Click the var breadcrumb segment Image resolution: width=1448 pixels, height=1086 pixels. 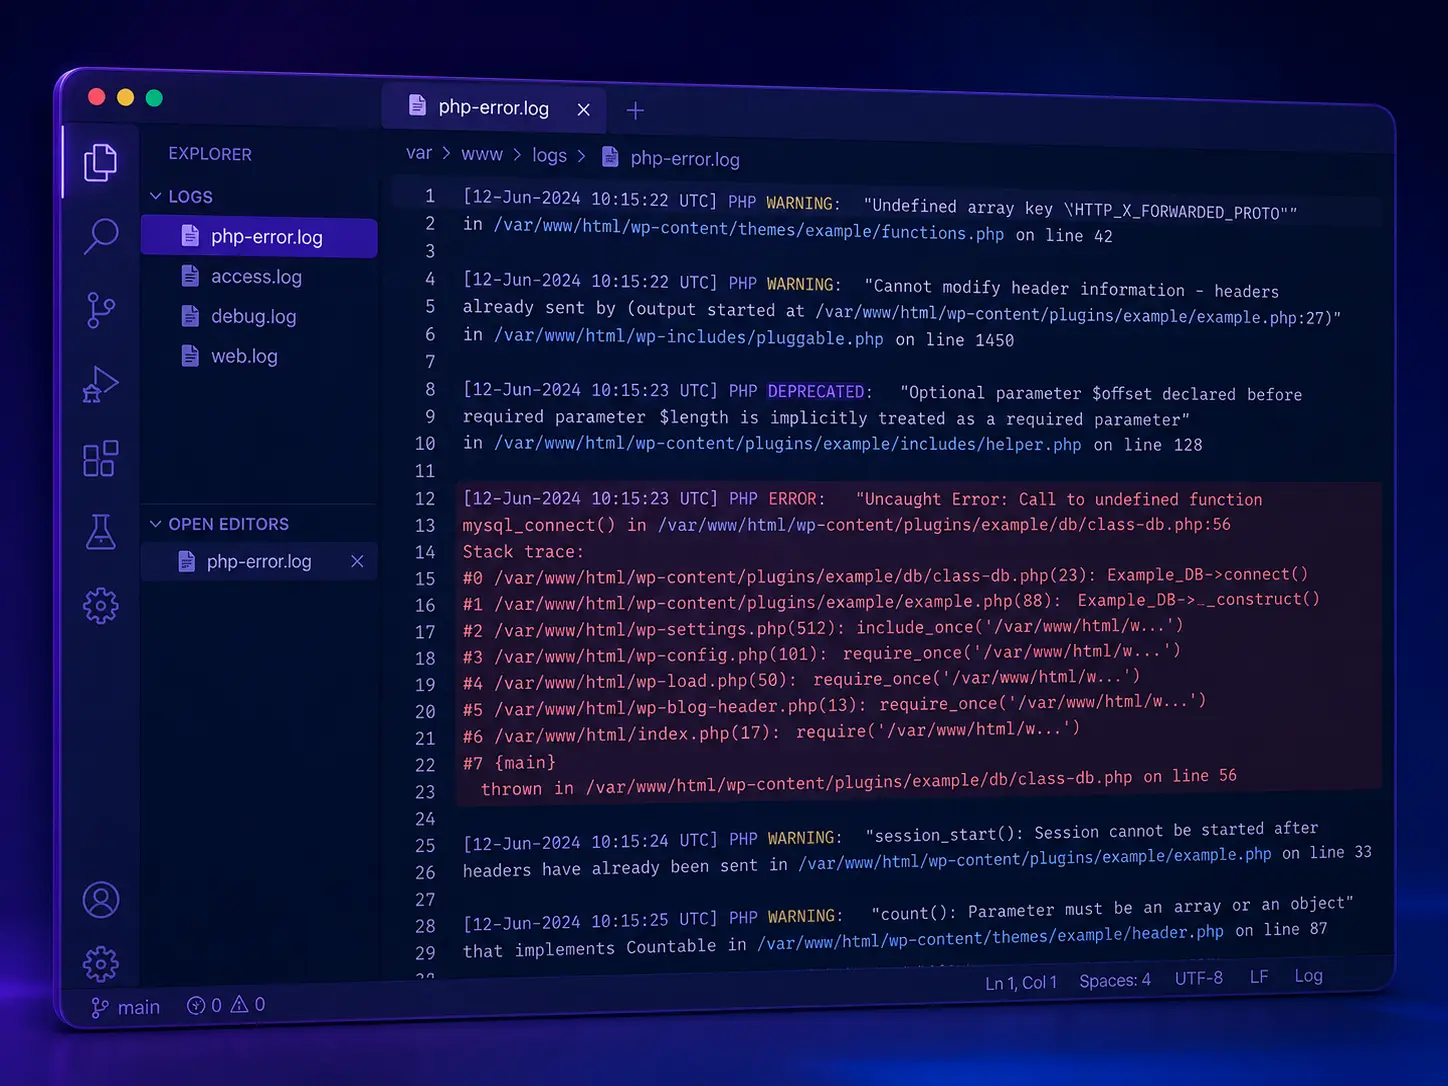click(x=419, y=153)
